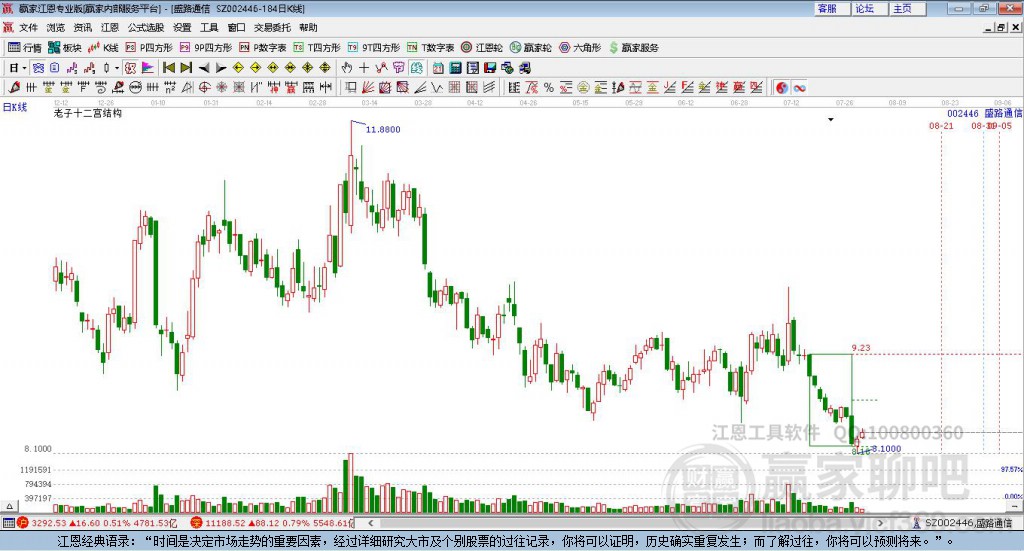Click the scrollbar right arrow button
The width and height of the screenshot is (1024, 551).
(881, 523)
